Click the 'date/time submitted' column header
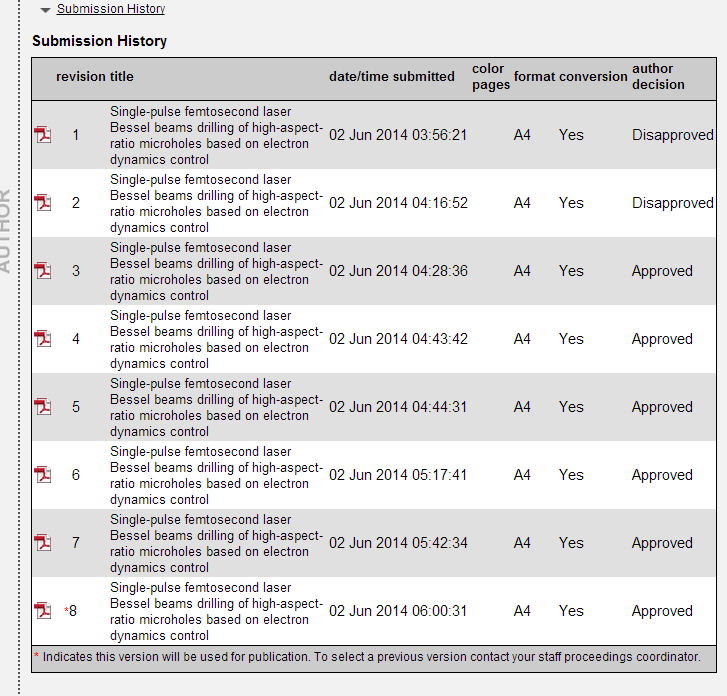This screenshot has height=696, width=727. 392,77
